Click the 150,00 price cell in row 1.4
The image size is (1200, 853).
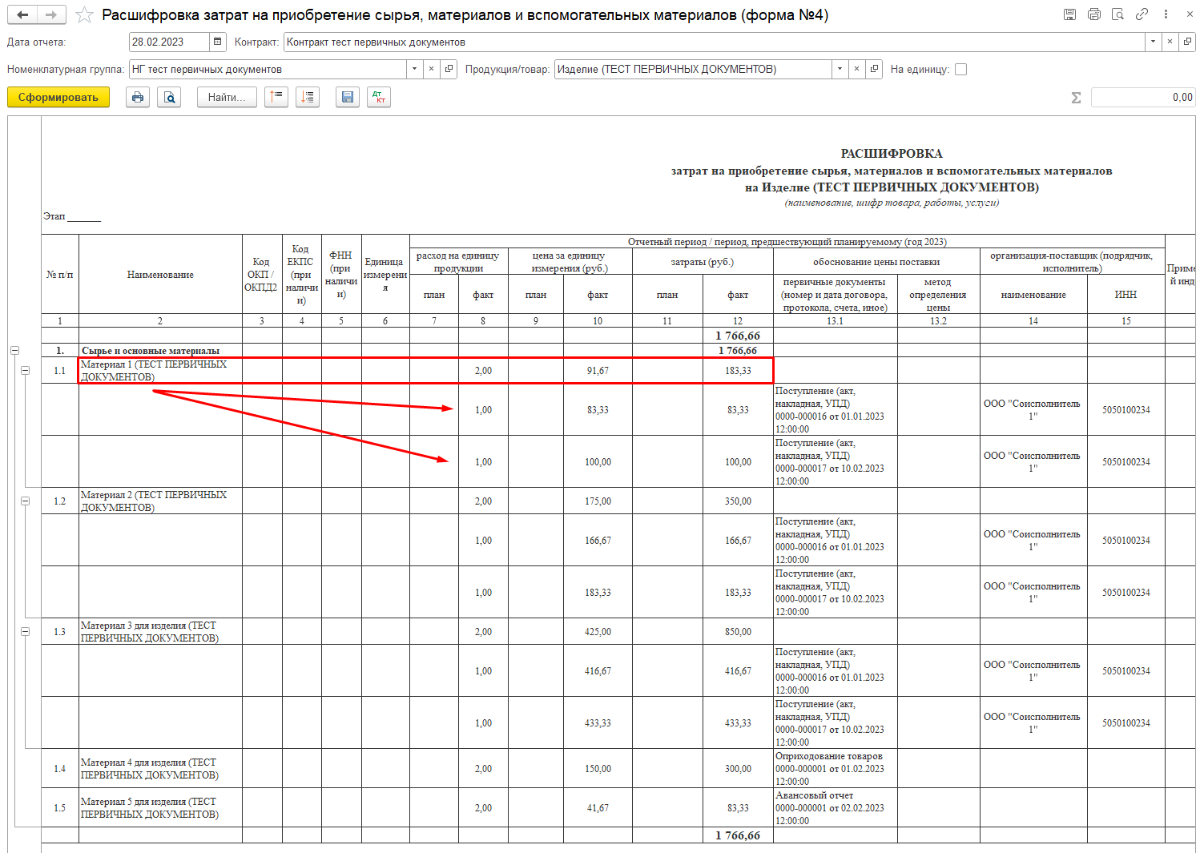tap(598, 768)
